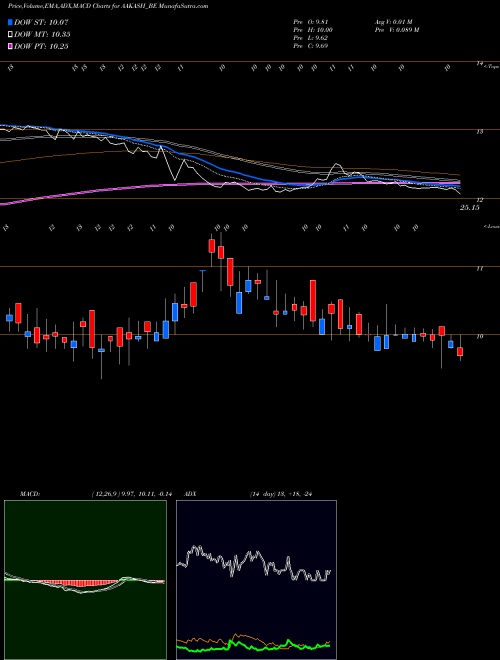500x660 pixels.
Task: Click the blue DOW ST legend swatch
Action: (10, 22)
